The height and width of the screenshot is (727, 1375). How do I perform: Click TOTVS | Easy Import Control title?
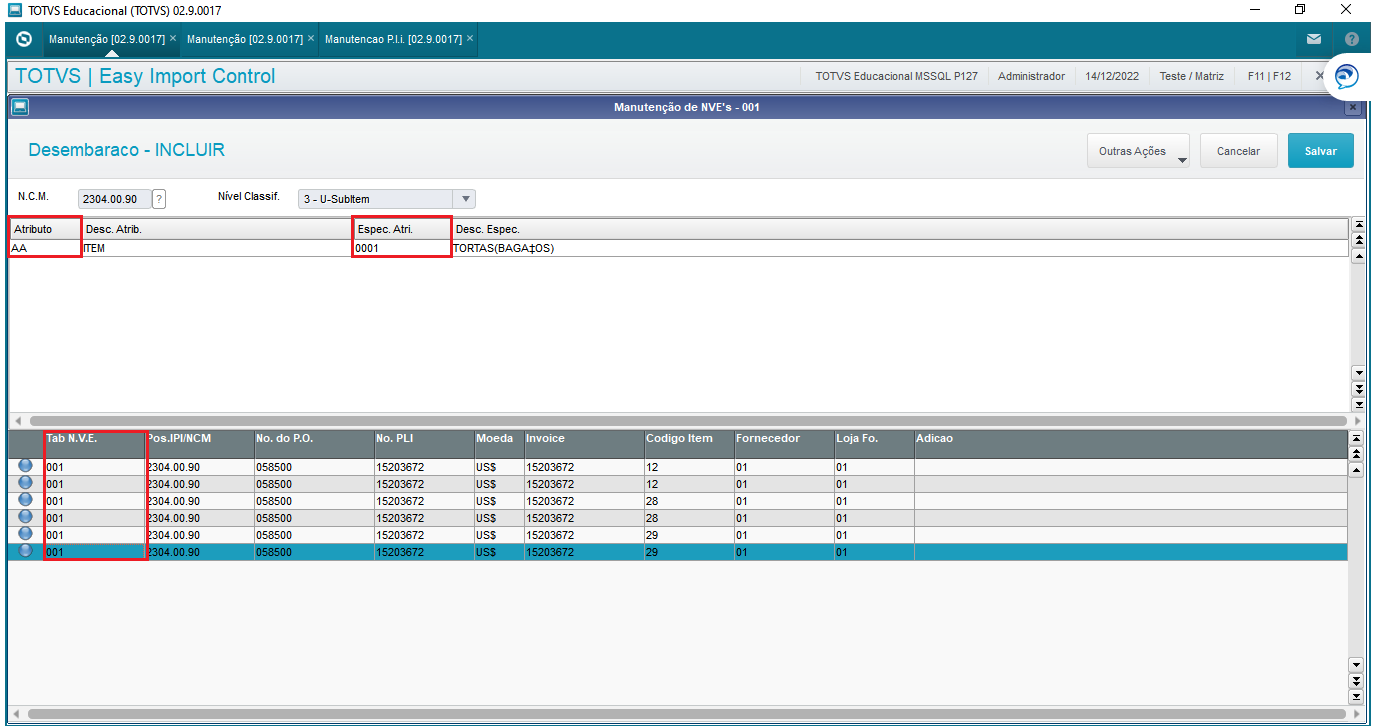pyautogui.click(x=145, y=77)
